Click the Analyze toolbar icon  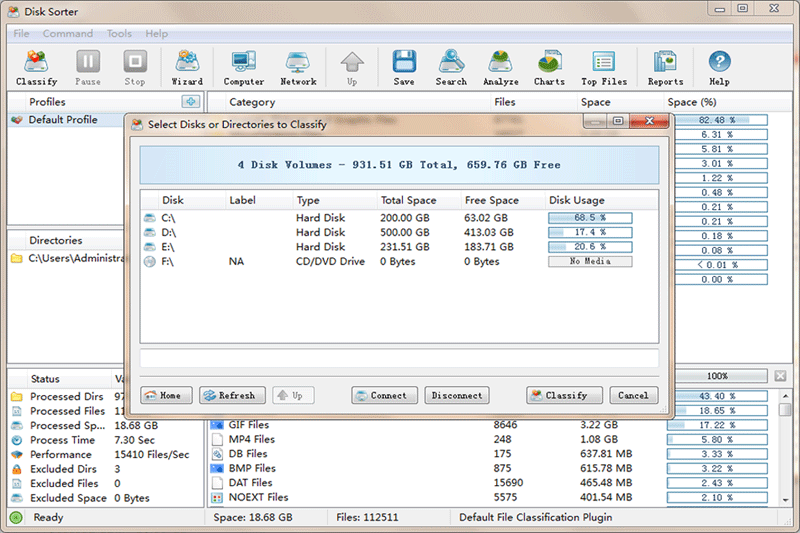coord(501,67)
